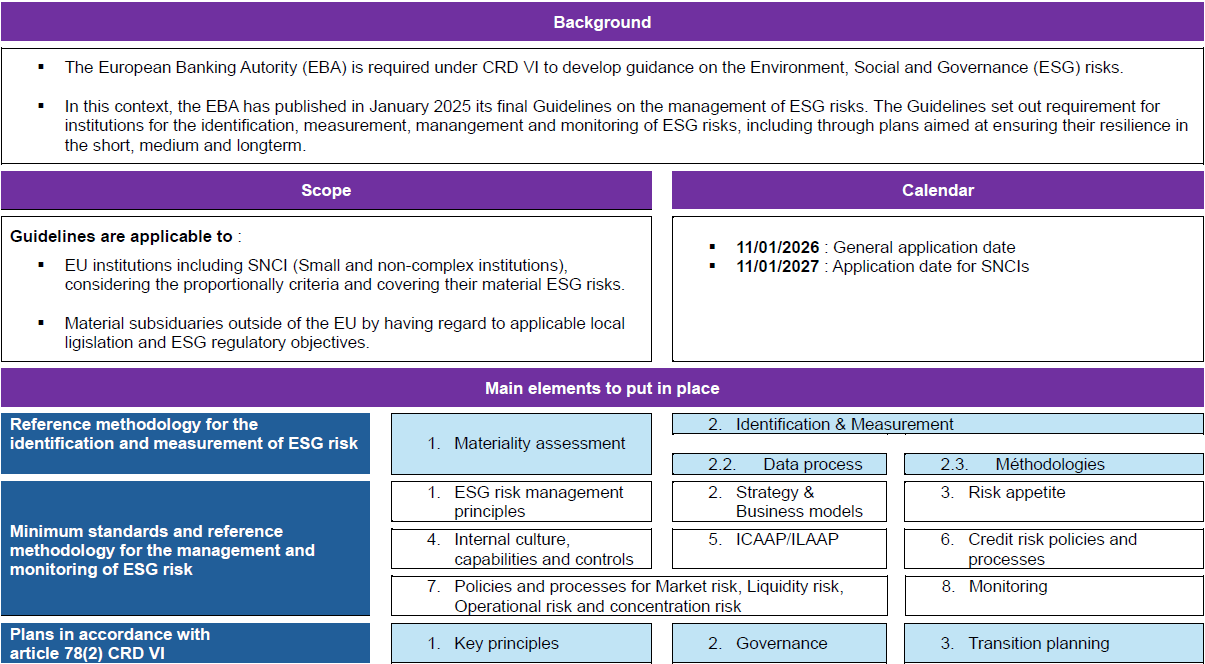Click the 2.2. Data process box

(x=779, y=464)
